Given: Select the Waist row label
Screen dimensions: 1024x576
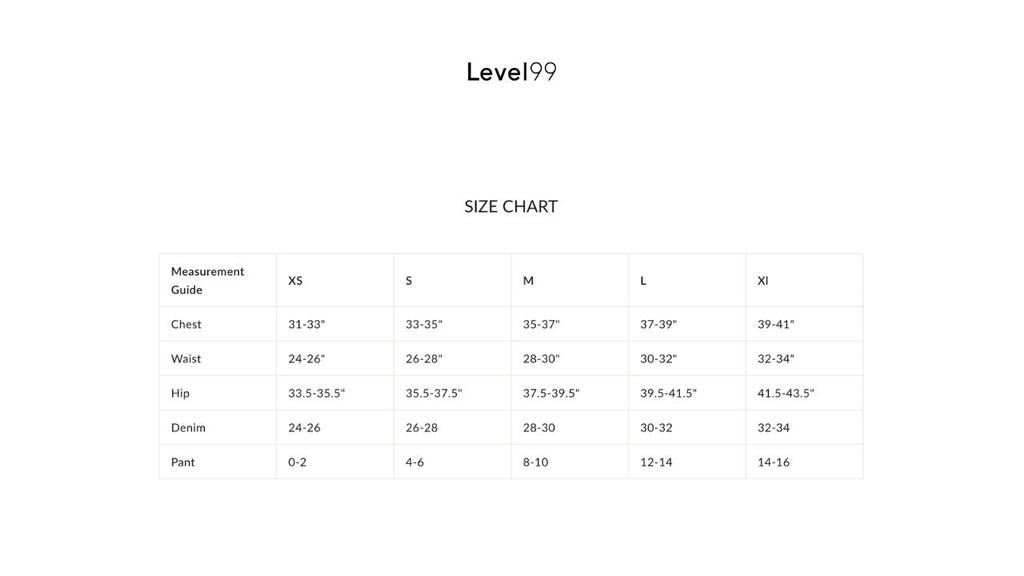Looking at the screenshot, I should 186,359.
